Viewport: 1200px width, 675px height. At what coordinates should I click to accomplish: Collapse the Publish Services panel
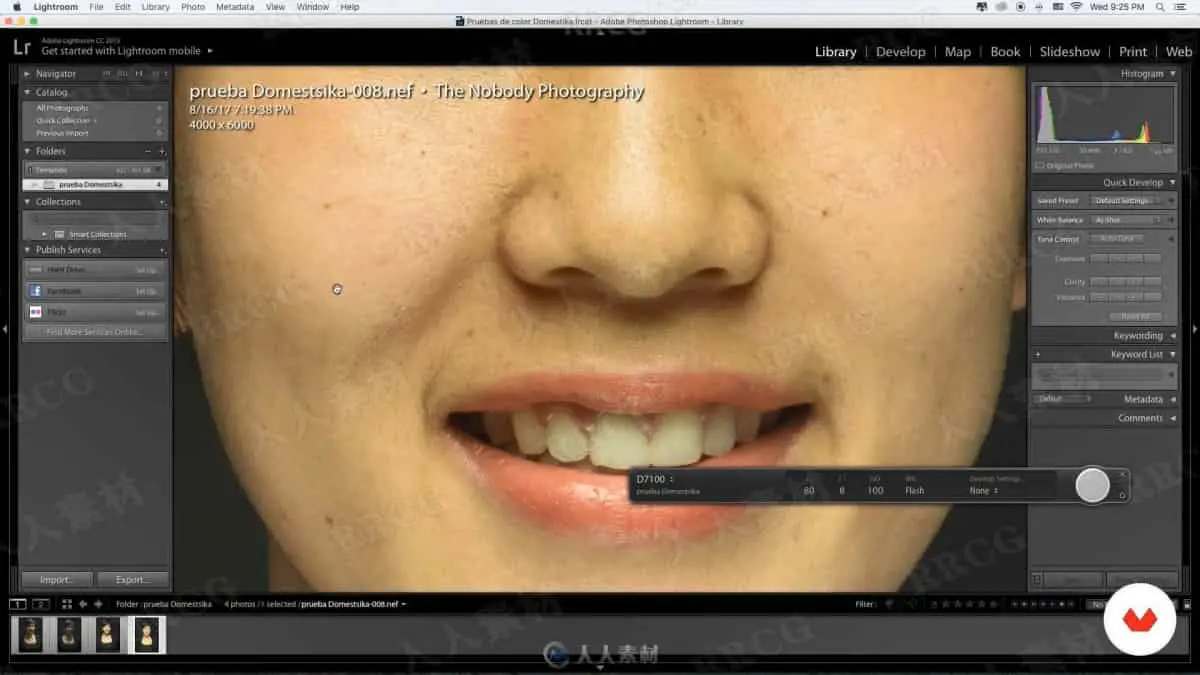click(x=28, y=250)
